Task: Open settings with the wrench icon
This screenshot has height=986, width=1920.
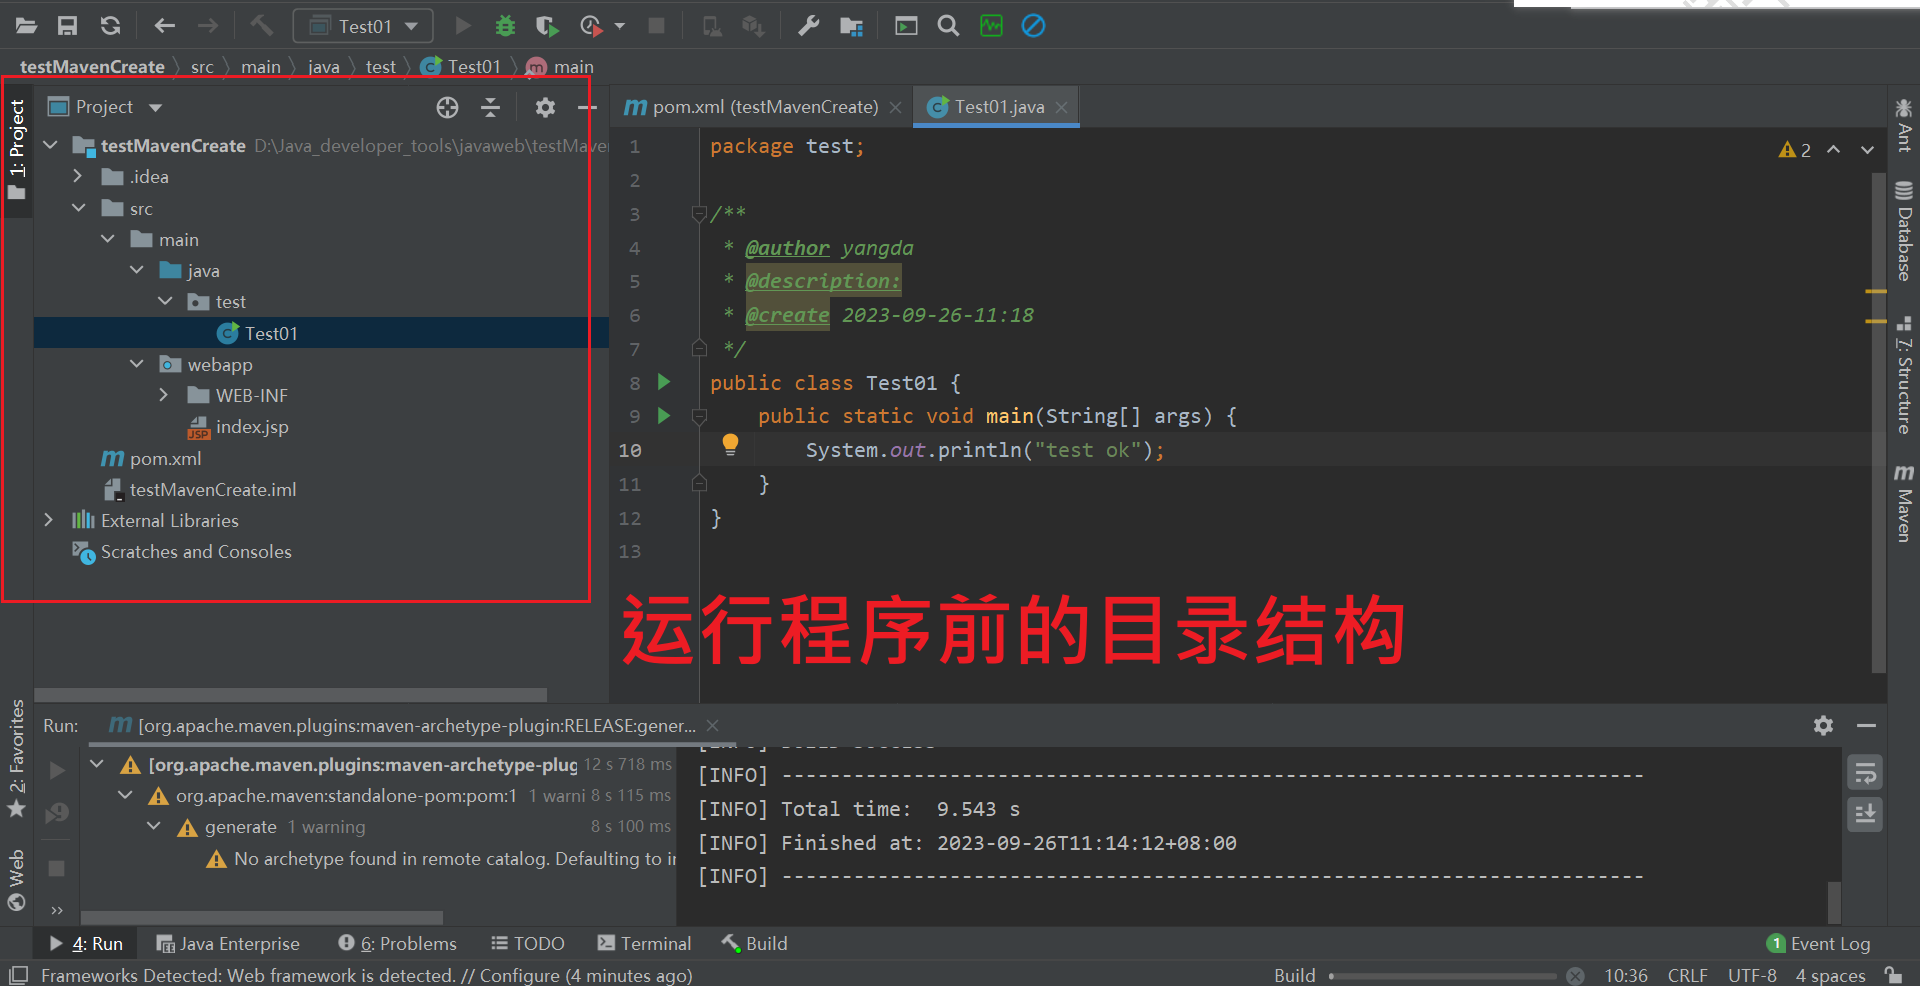Action: click(808, 26)
